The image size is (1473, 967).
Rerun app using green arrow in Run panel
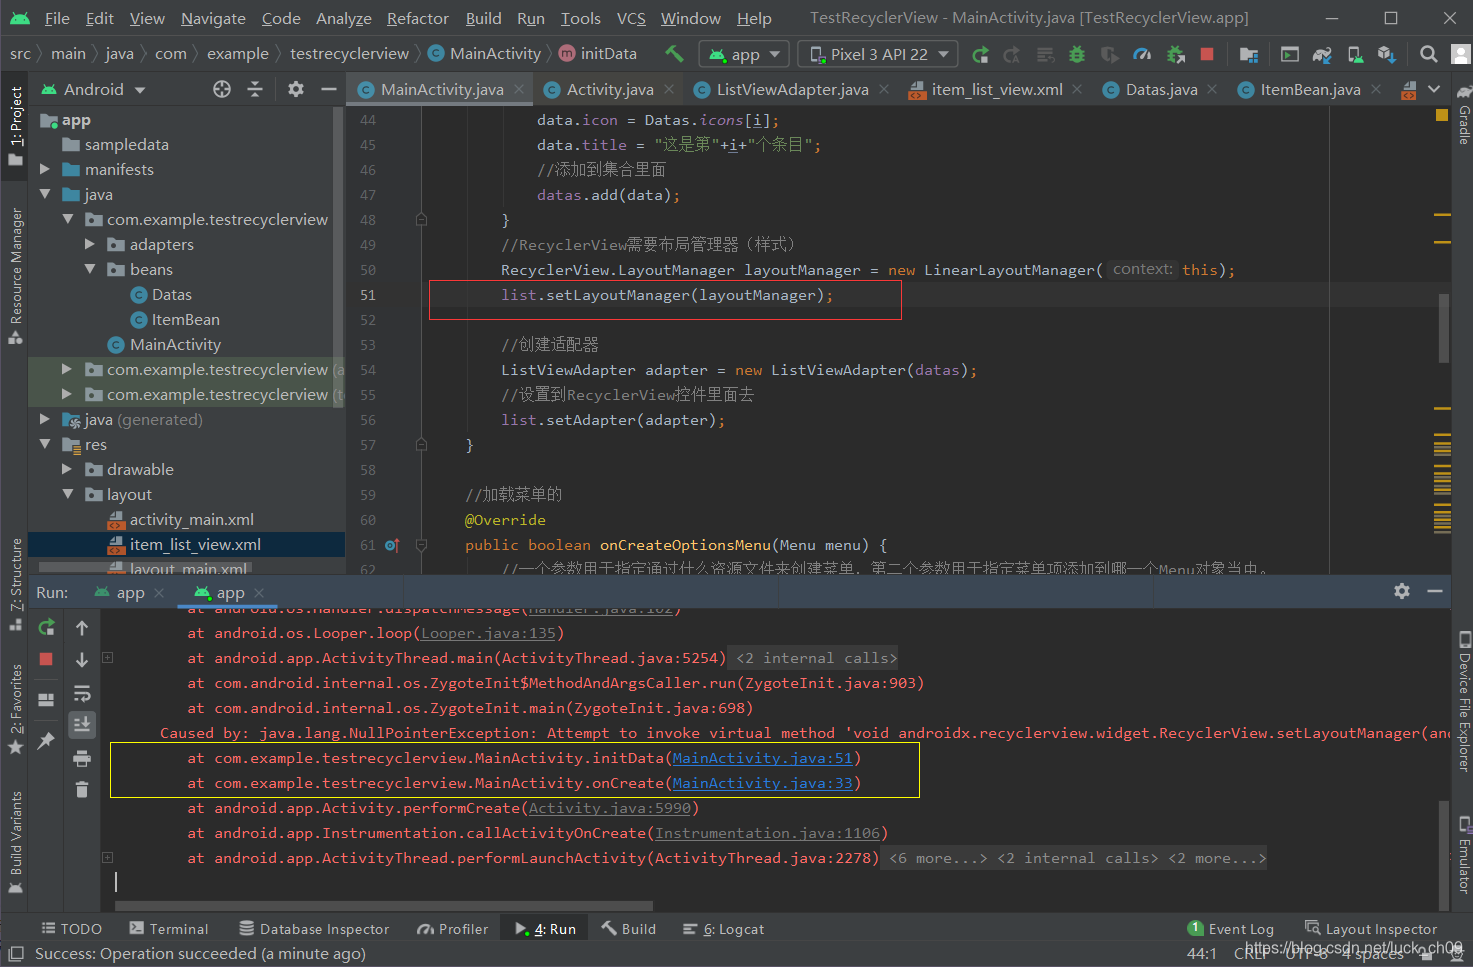pos(46,627)
